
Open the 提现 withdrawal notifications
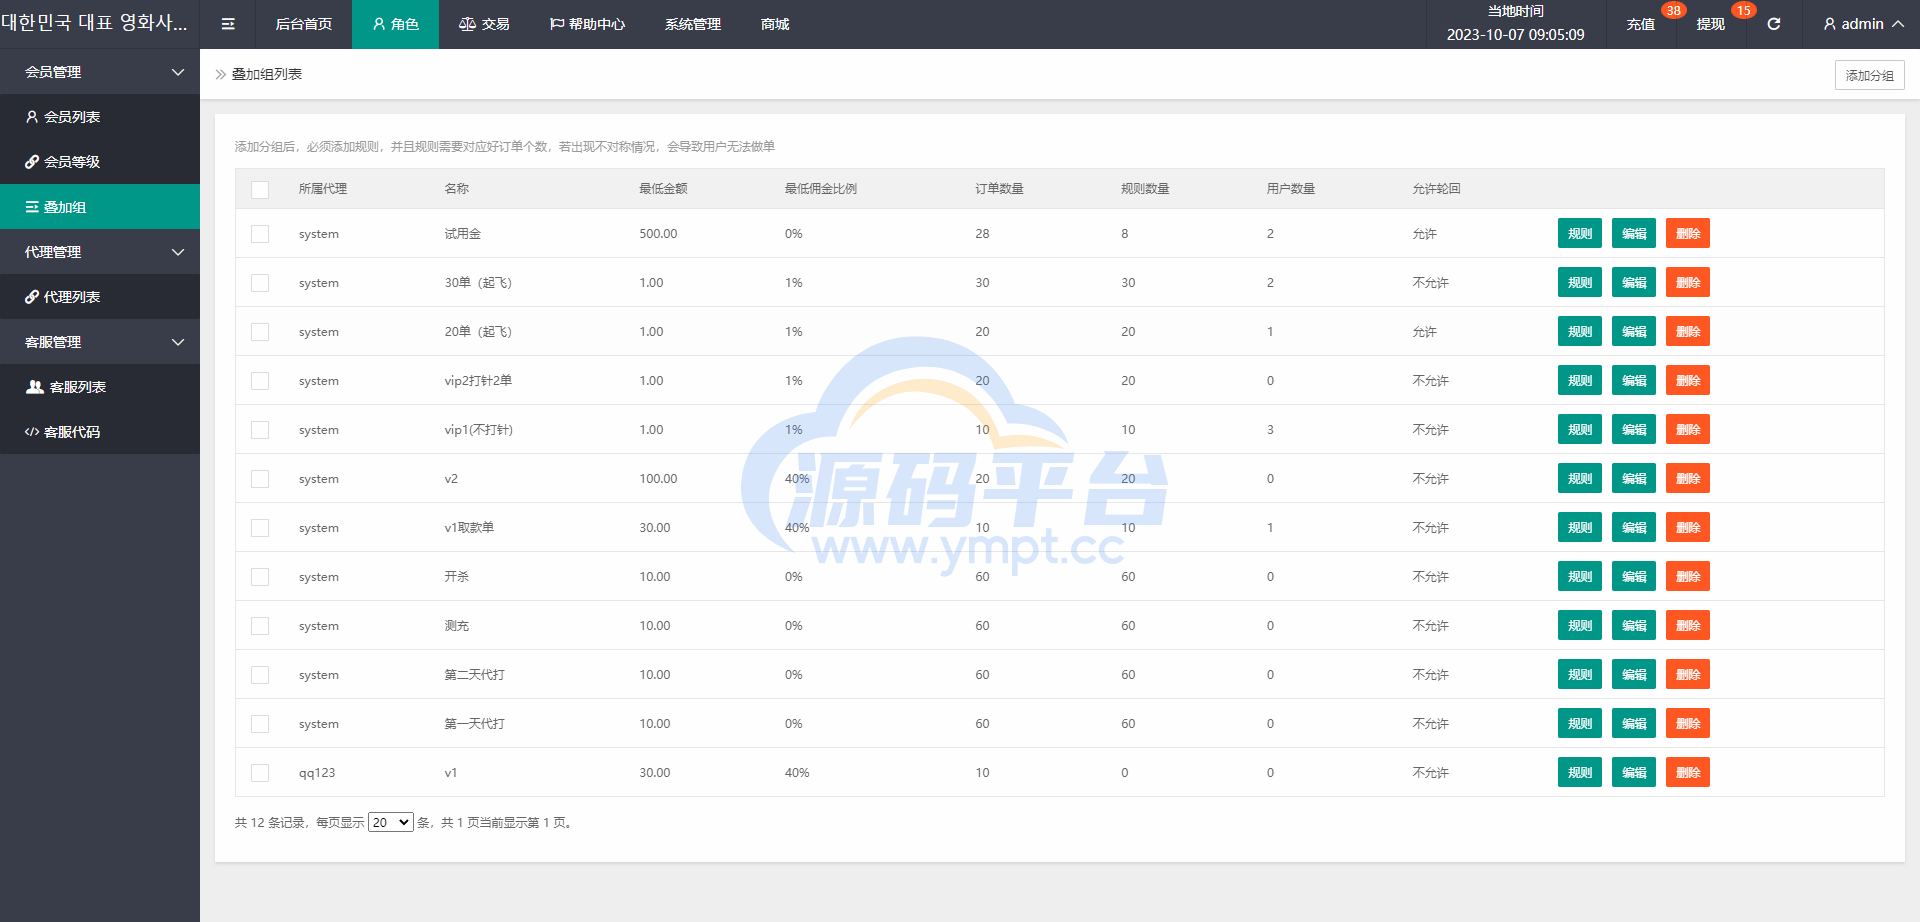coord(1711,24)
